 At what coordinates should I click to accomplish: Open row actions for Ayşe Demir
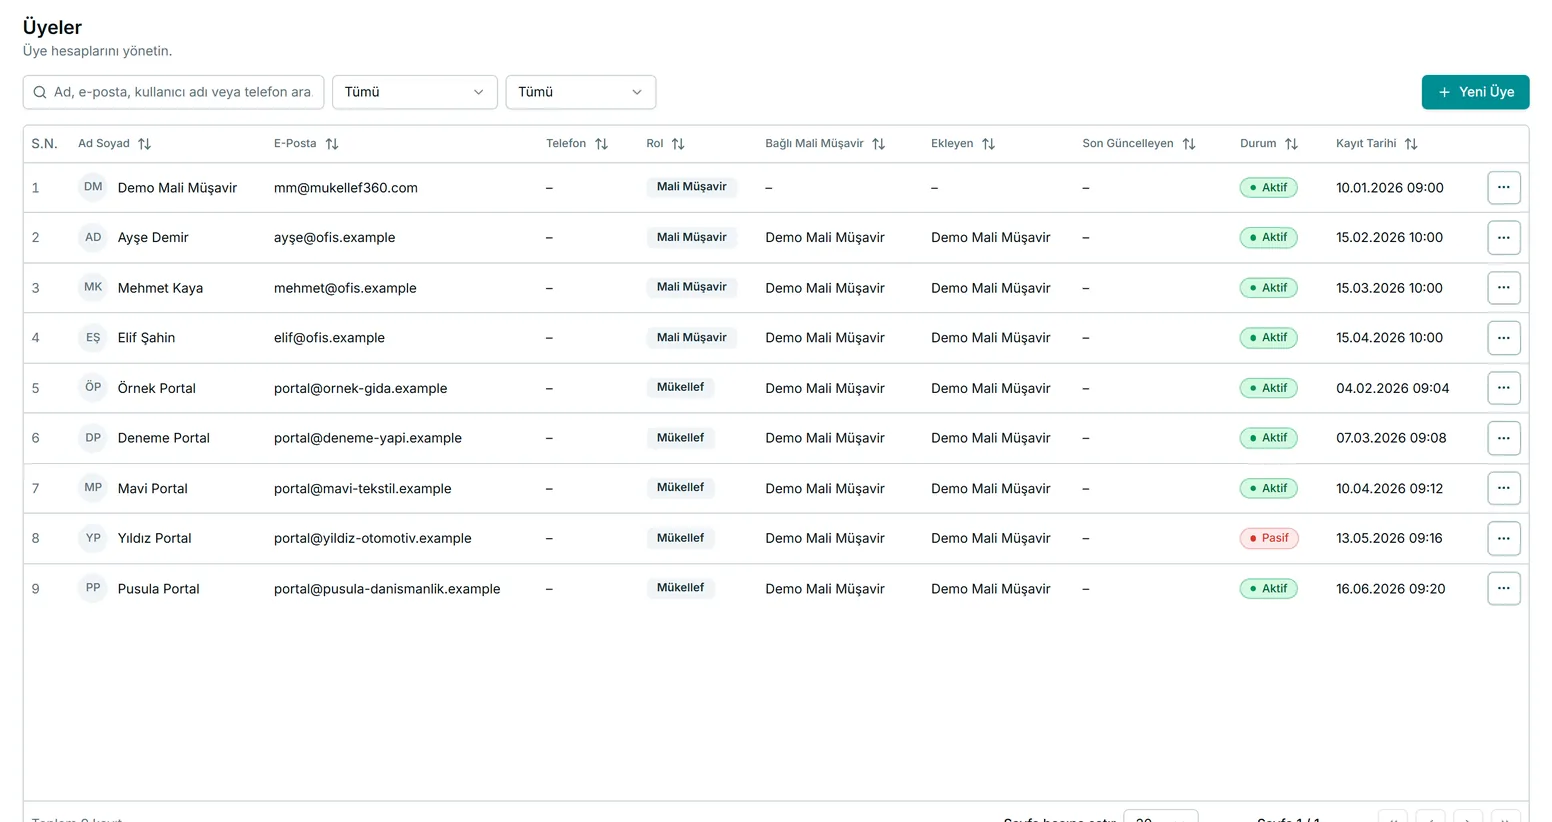(x=1504, y=237)
